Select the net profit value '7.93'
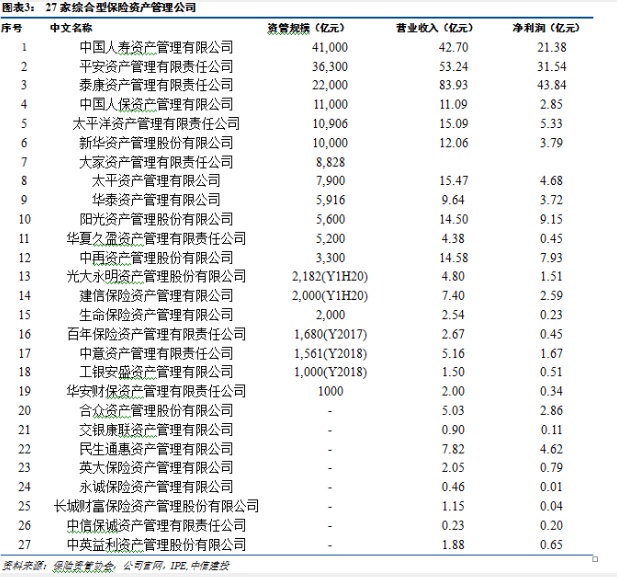This screenshot has width=617, height=577. [x=551, y=257]
